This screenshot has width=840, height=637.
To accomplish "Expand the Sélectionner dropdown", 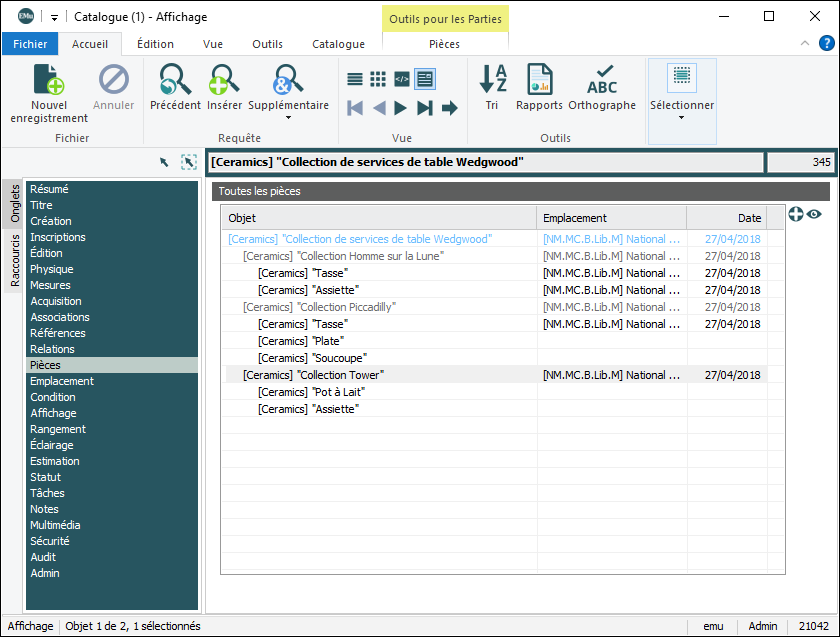I will tap(682, 118).
